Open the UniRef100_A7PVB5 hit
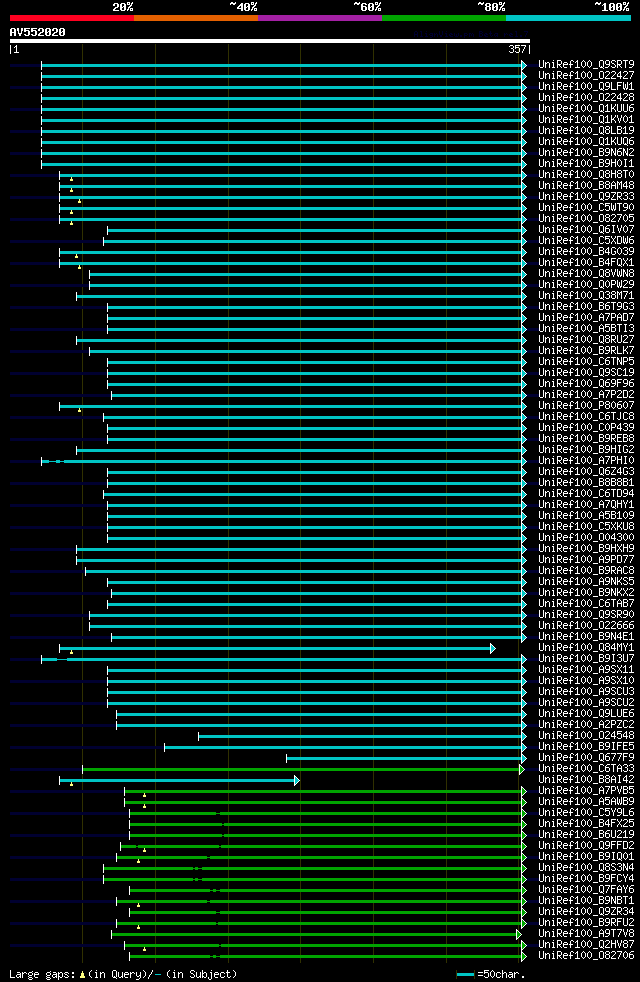640x982 pixels. click(586, 790)
